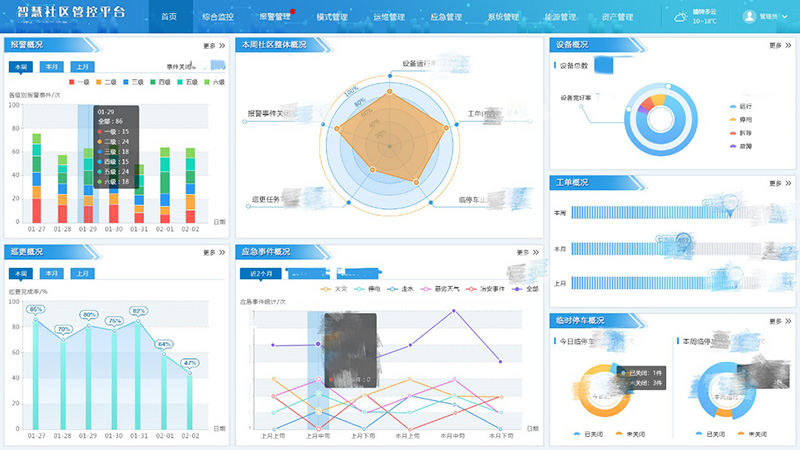Image resolution: width=800 pixels, height=450 pixels.
Task: Select 本月 in the 报警概况 panel
Action: point(52,67)
